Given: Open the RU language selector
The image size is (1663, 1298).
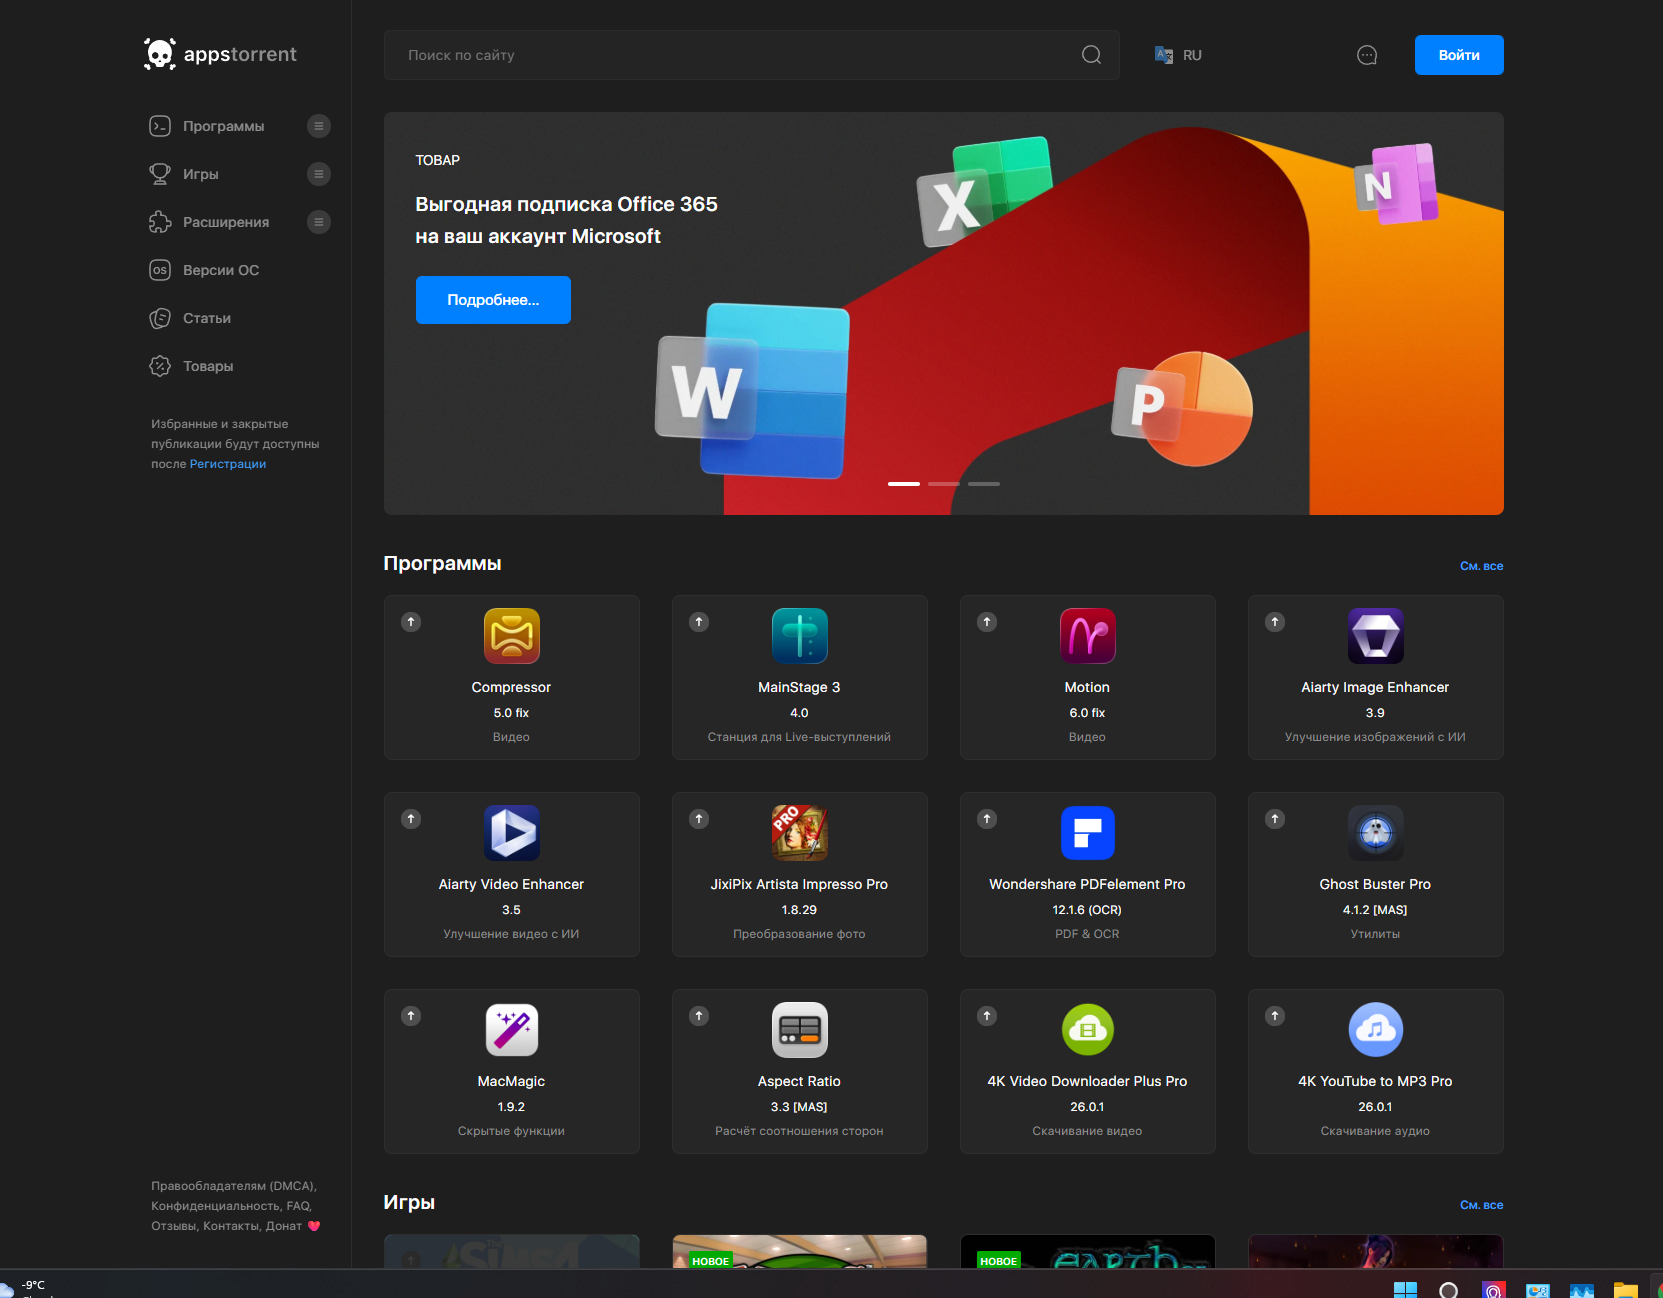Looking at the screenshot, I should pyautogui.click(x=1179, y=55).
